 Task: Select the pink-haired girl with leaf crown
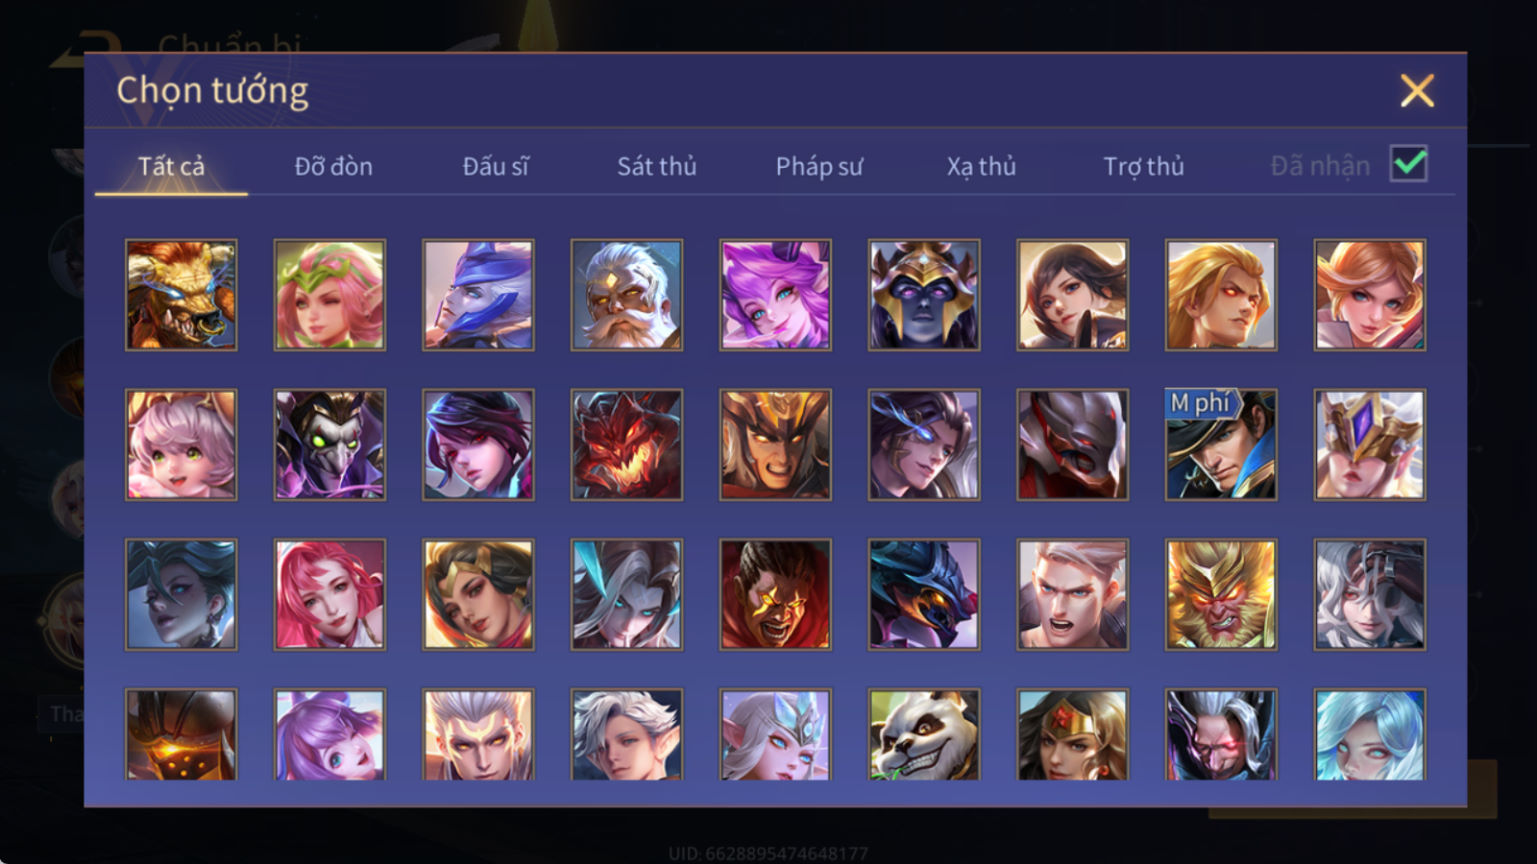[330, 295]
